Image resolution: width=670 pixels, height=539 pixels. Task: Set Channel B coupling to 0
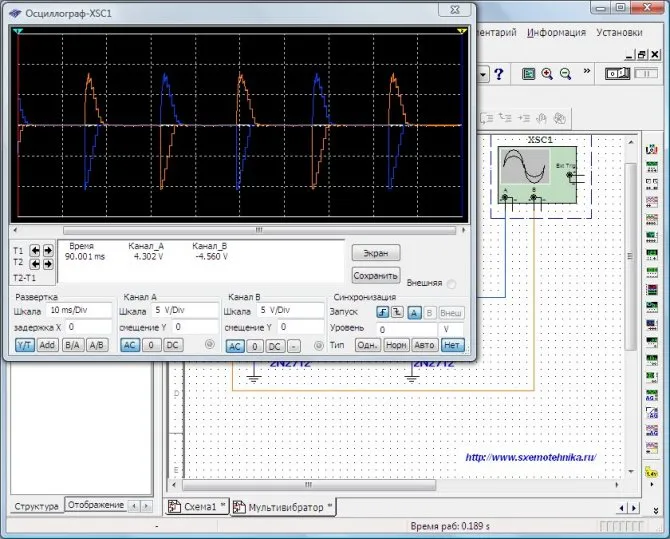pos(255,346)
